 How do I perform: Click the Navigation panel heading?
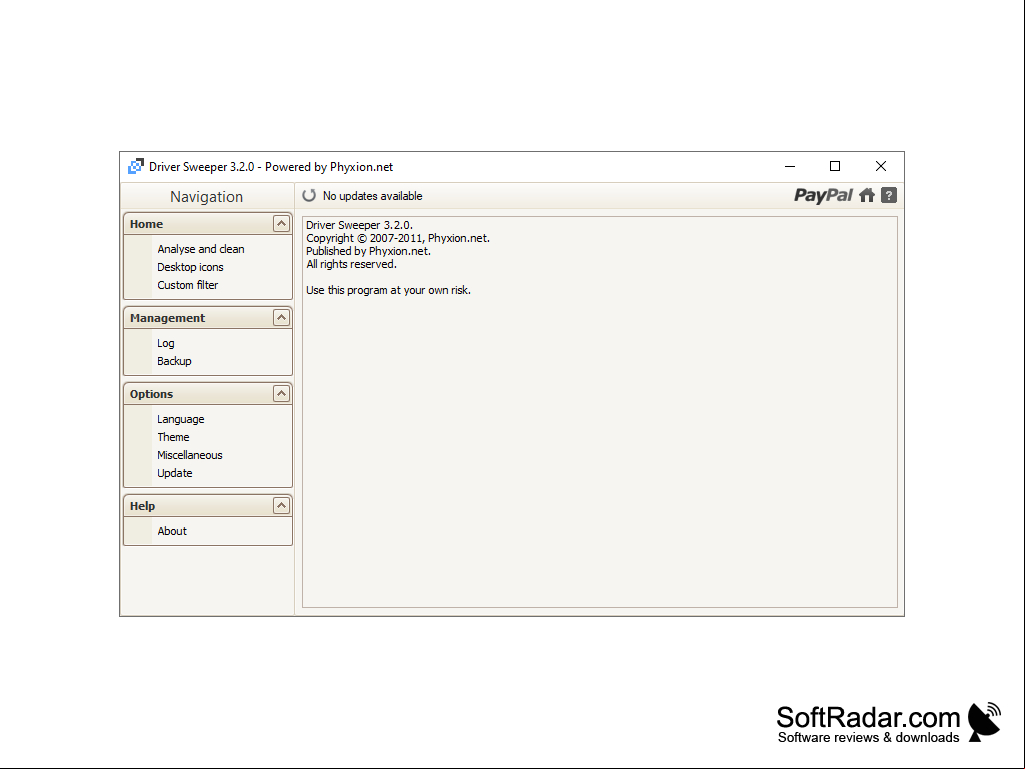pyautogui.click(x=207, y=197)
